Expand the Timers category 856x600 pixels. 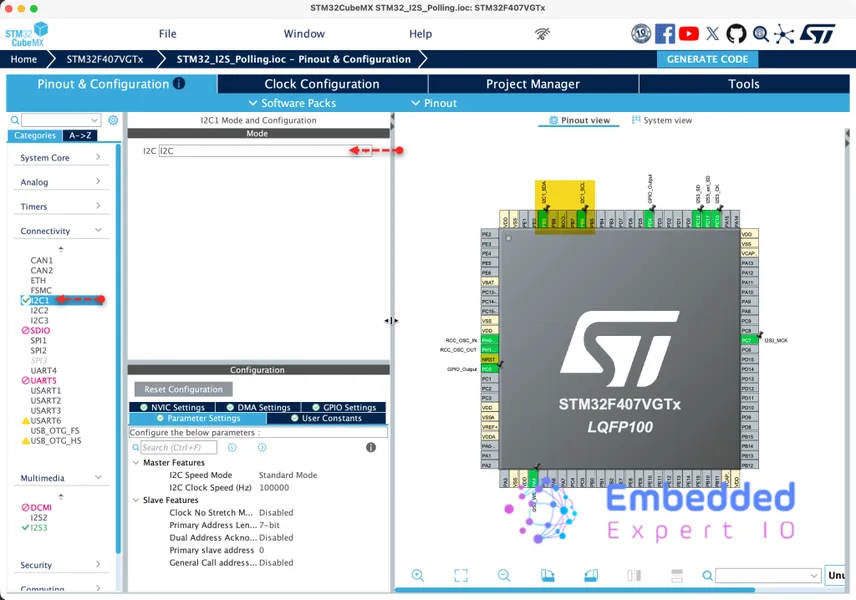coord(61,206)
